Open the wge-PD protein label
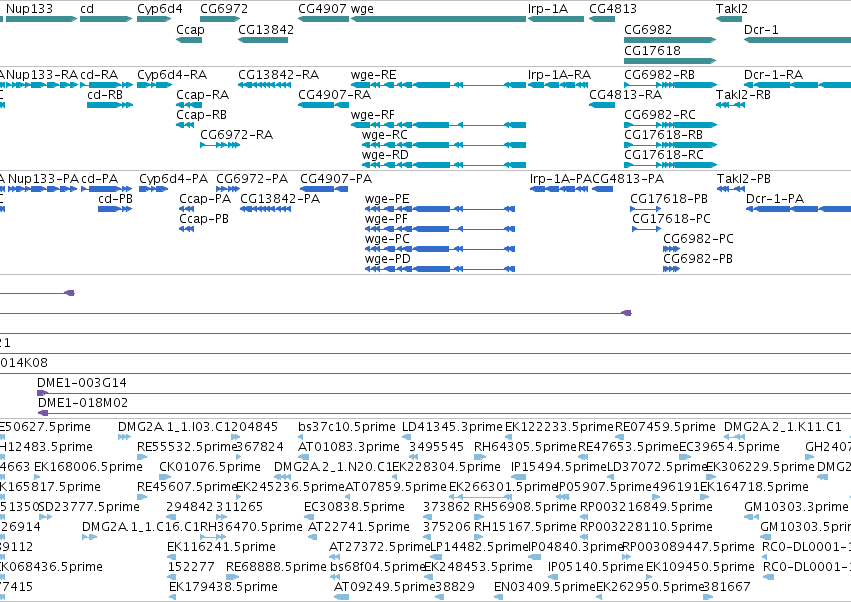 tap(388, 259)
